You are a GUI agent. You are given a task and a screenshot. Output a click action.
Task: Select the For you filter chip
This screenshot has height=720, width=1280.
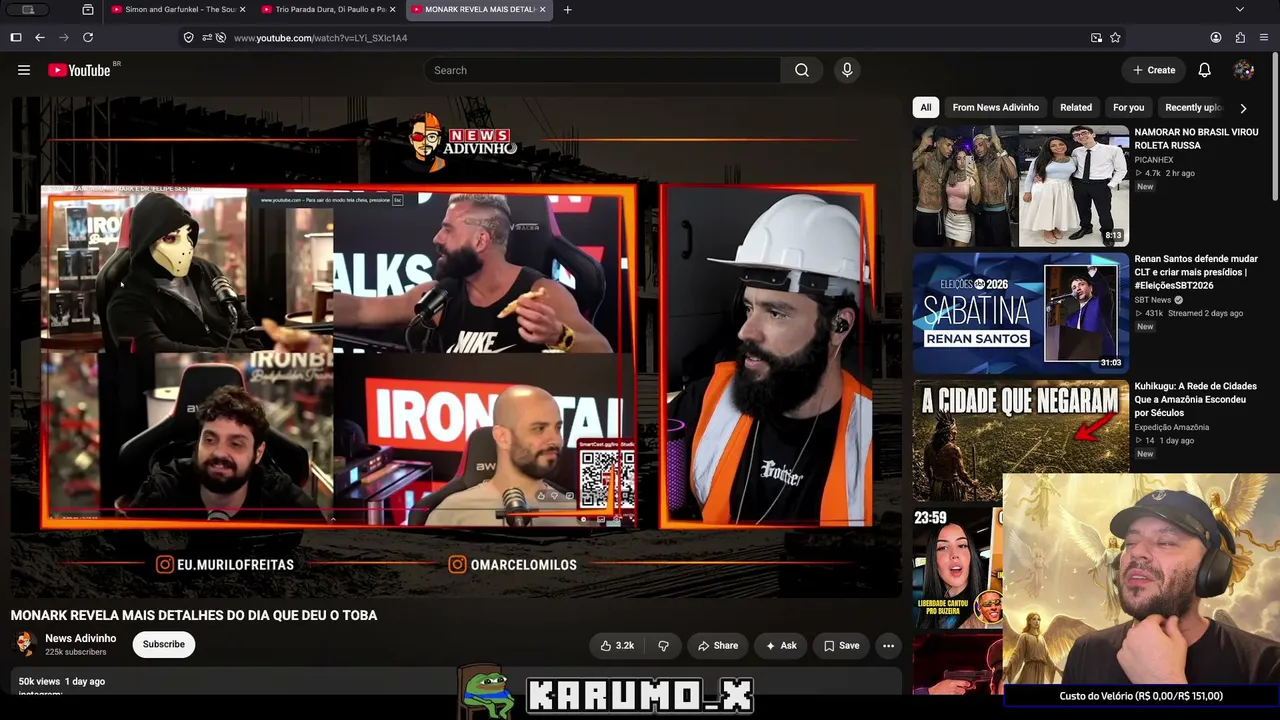tap(1128, 108)
